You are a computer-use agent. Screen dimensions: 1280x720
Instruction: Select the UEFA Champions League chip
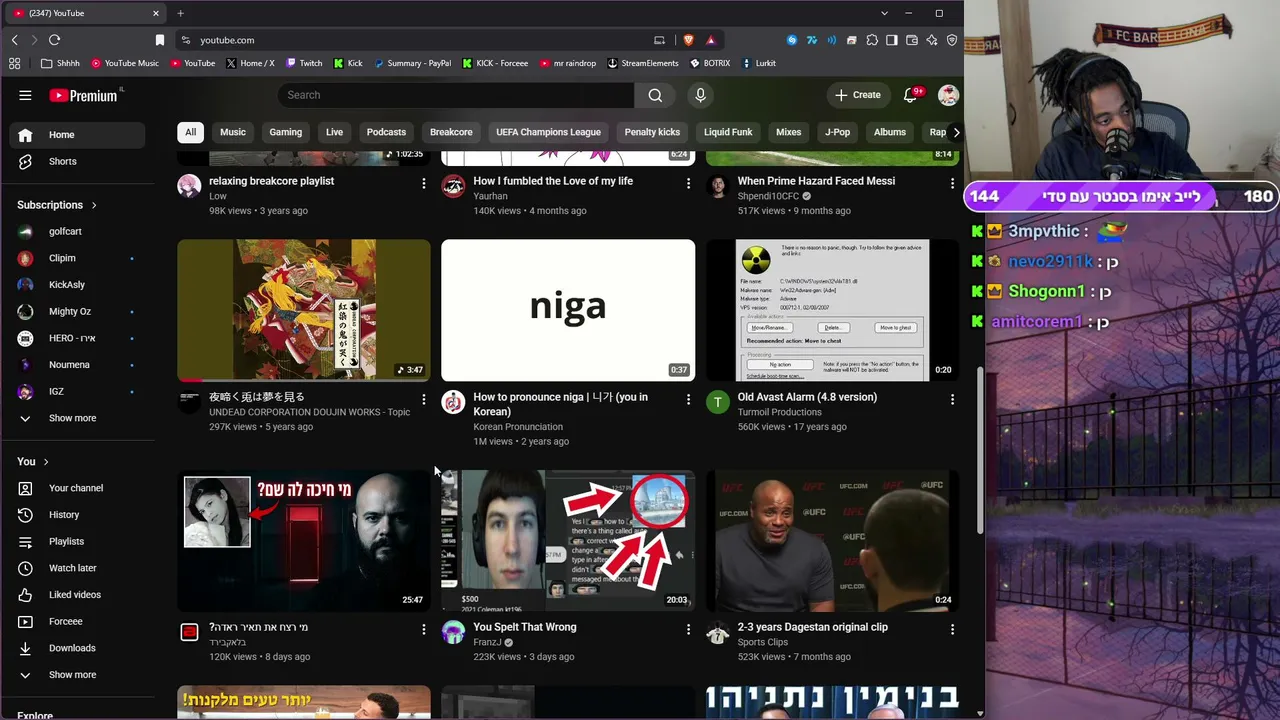548,132
